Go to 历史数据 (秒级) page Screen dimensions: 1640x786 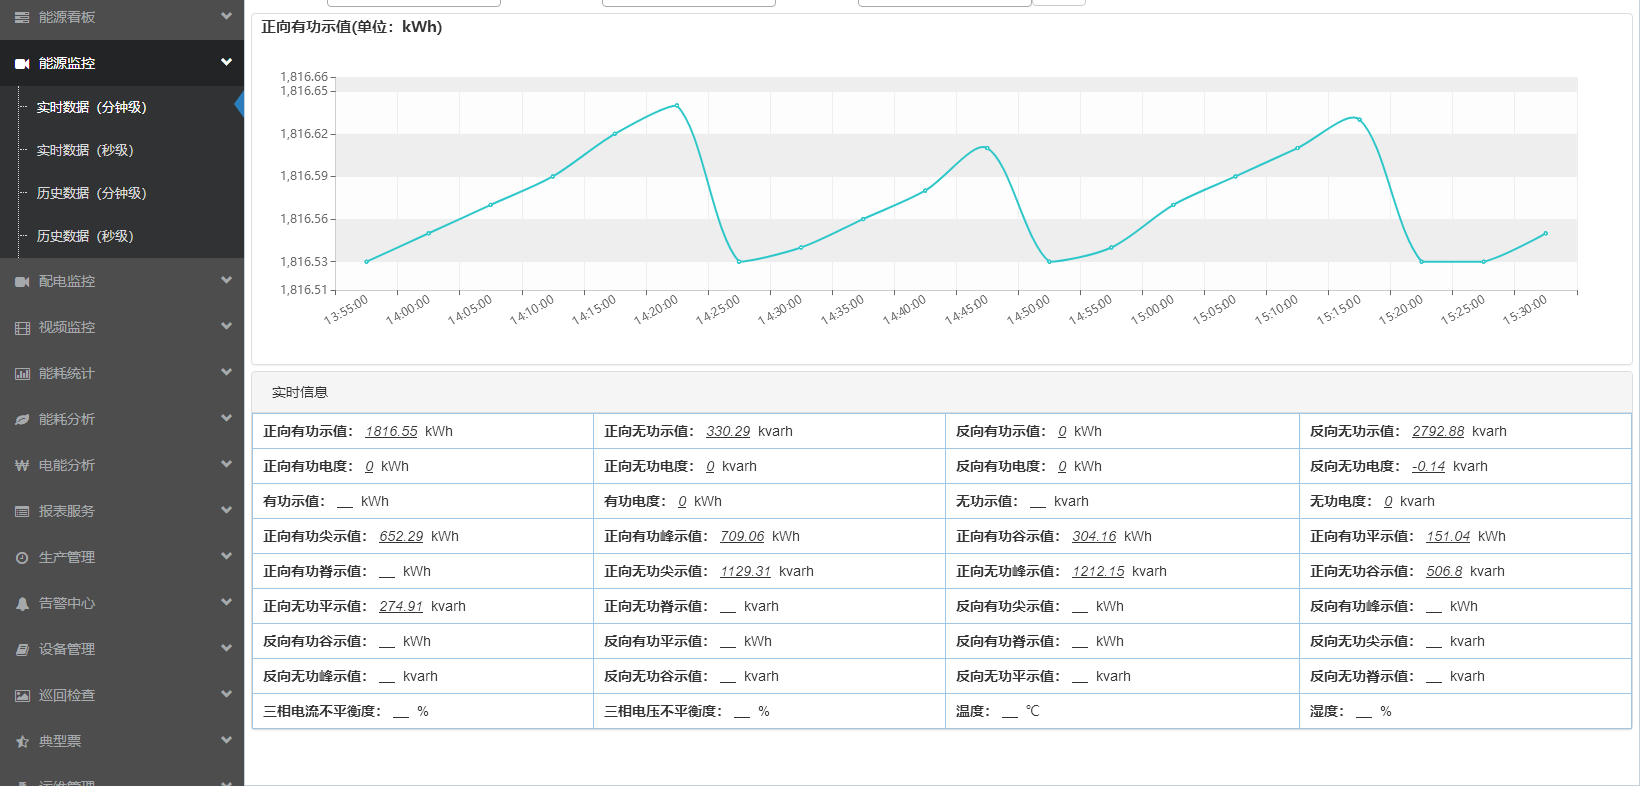coord(85,236)
